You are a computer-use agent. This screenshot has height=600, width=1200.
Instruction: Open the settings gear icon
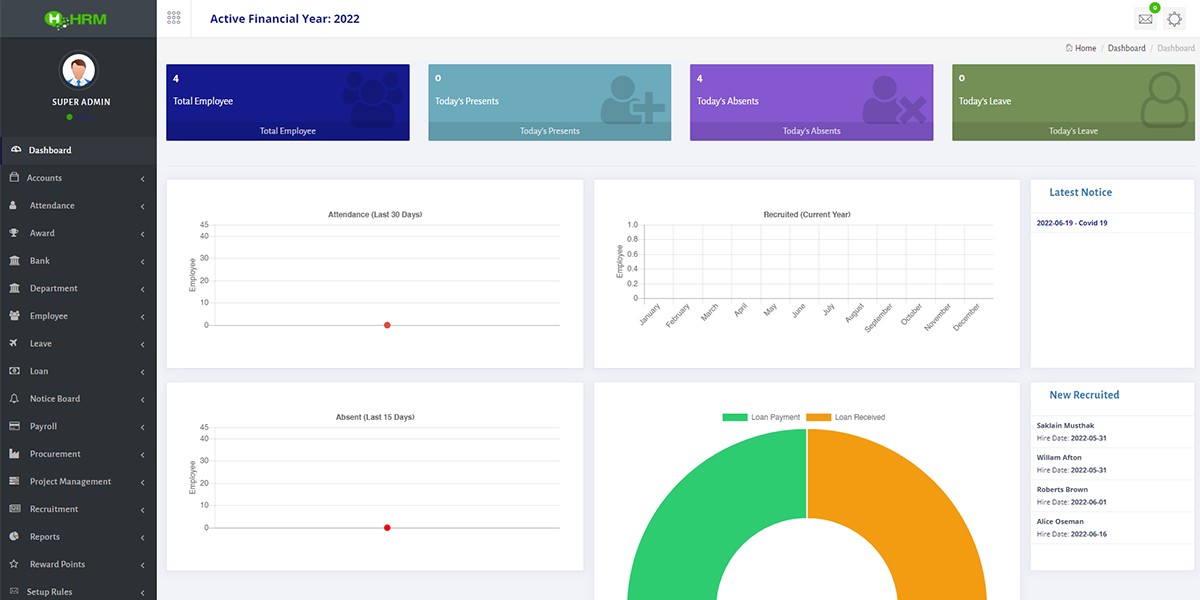coord(1175,19)
